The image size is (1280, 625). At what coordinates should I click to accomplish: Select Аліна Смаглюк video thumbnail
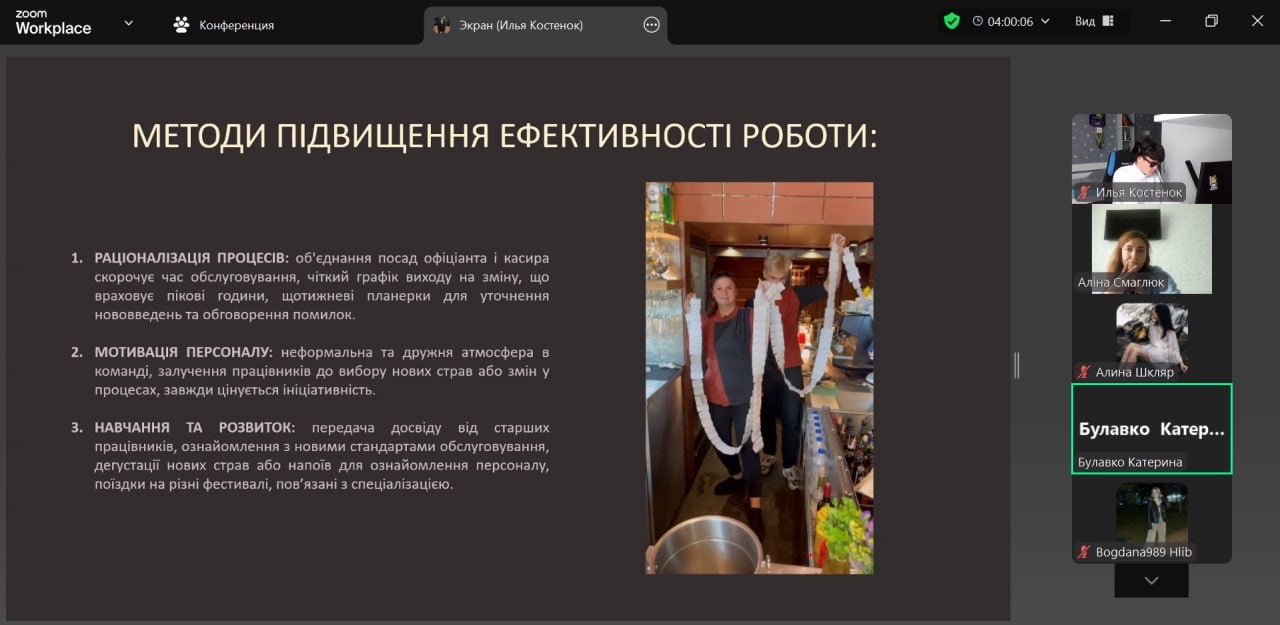tap(1151, 248)
